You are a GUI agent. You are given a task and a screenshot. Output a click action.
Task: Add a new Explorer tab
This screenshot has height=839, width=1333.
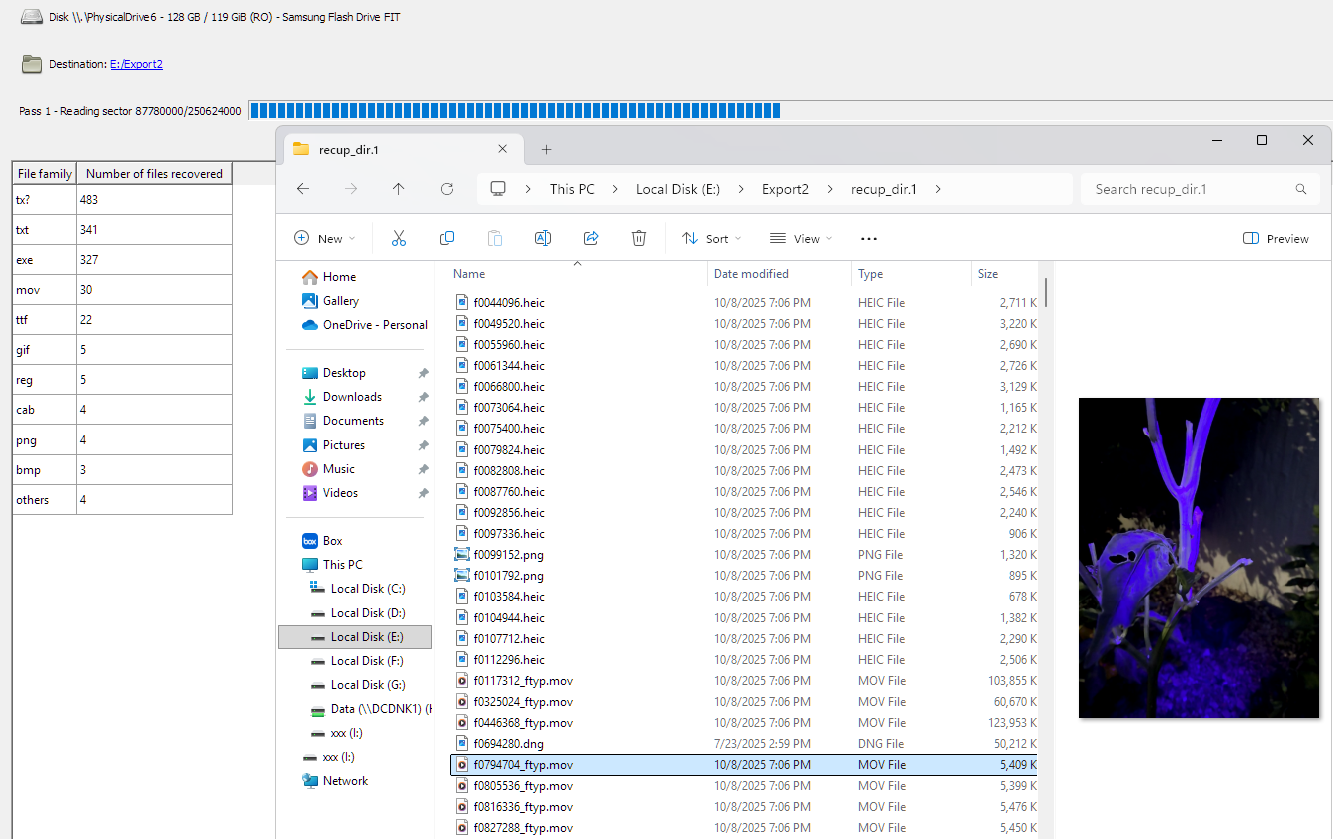click(546, 149)
